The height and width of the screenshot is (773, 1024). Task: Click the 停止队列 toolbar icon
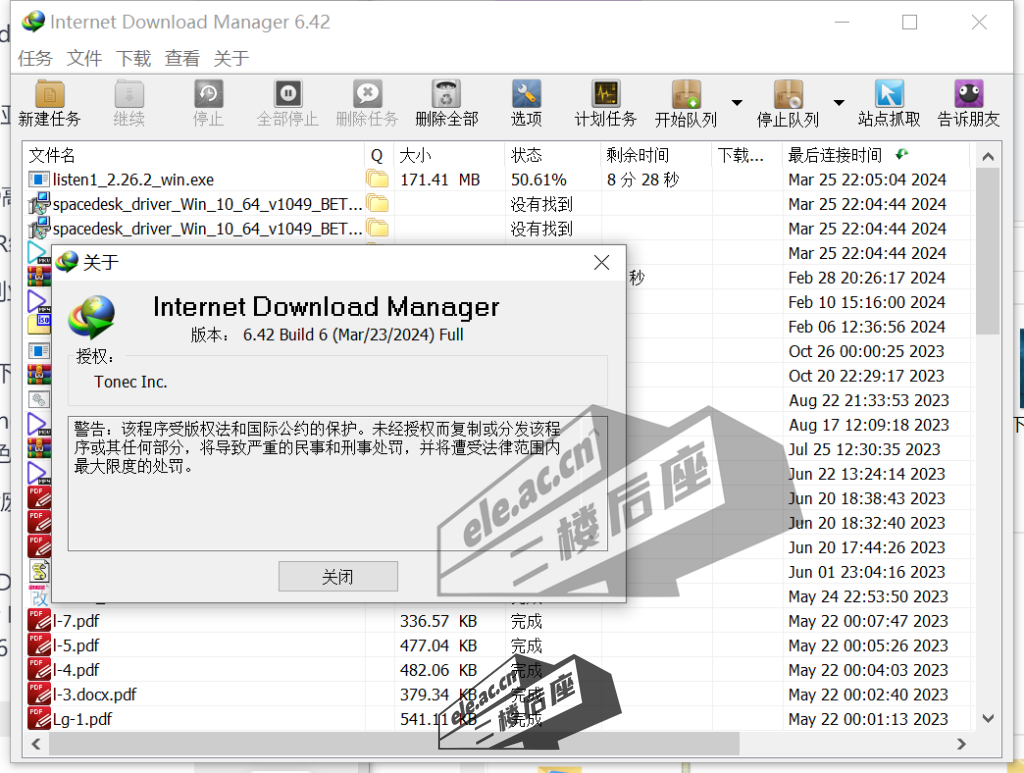tap(788, 95)
